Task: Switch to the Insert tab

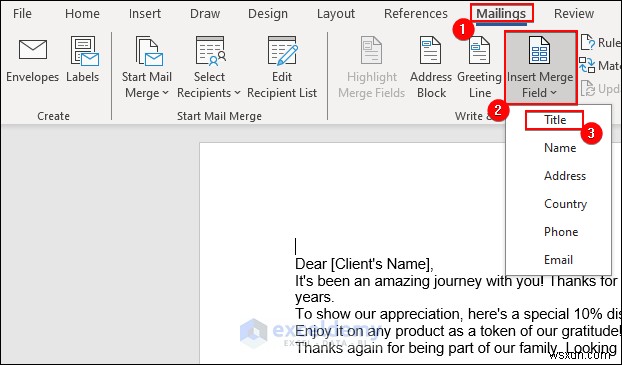Action: tap(145, 13)
